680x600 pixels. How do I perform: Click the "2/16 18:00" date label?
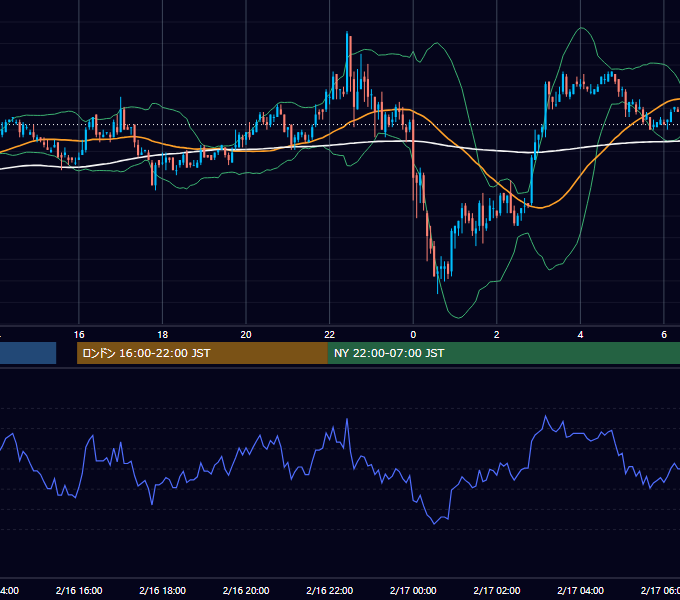coord(162,590)
